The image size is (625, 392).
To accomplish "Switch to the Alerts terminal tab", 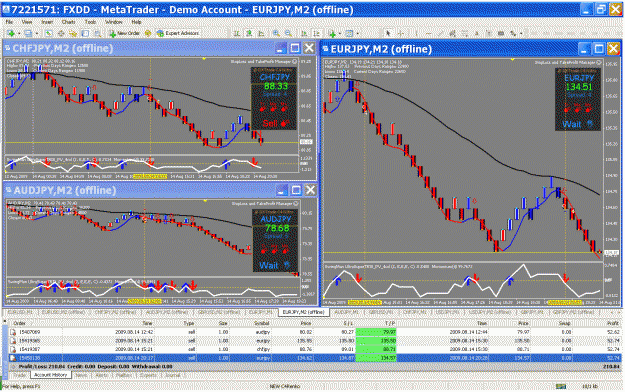I will click(x=102, y=375).
